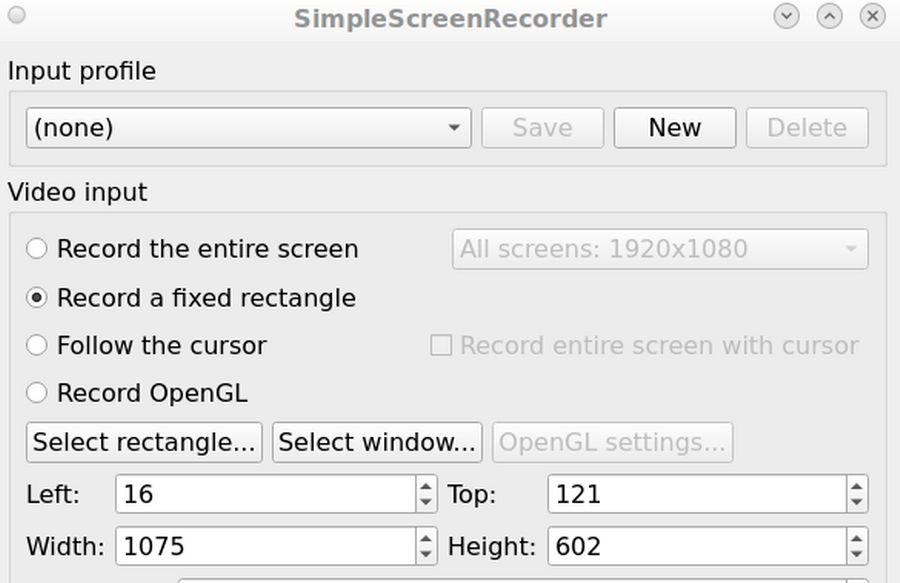This screenshot has height=583, width=900.
Task: Click into the Width input field
Action: pos(265,546)
